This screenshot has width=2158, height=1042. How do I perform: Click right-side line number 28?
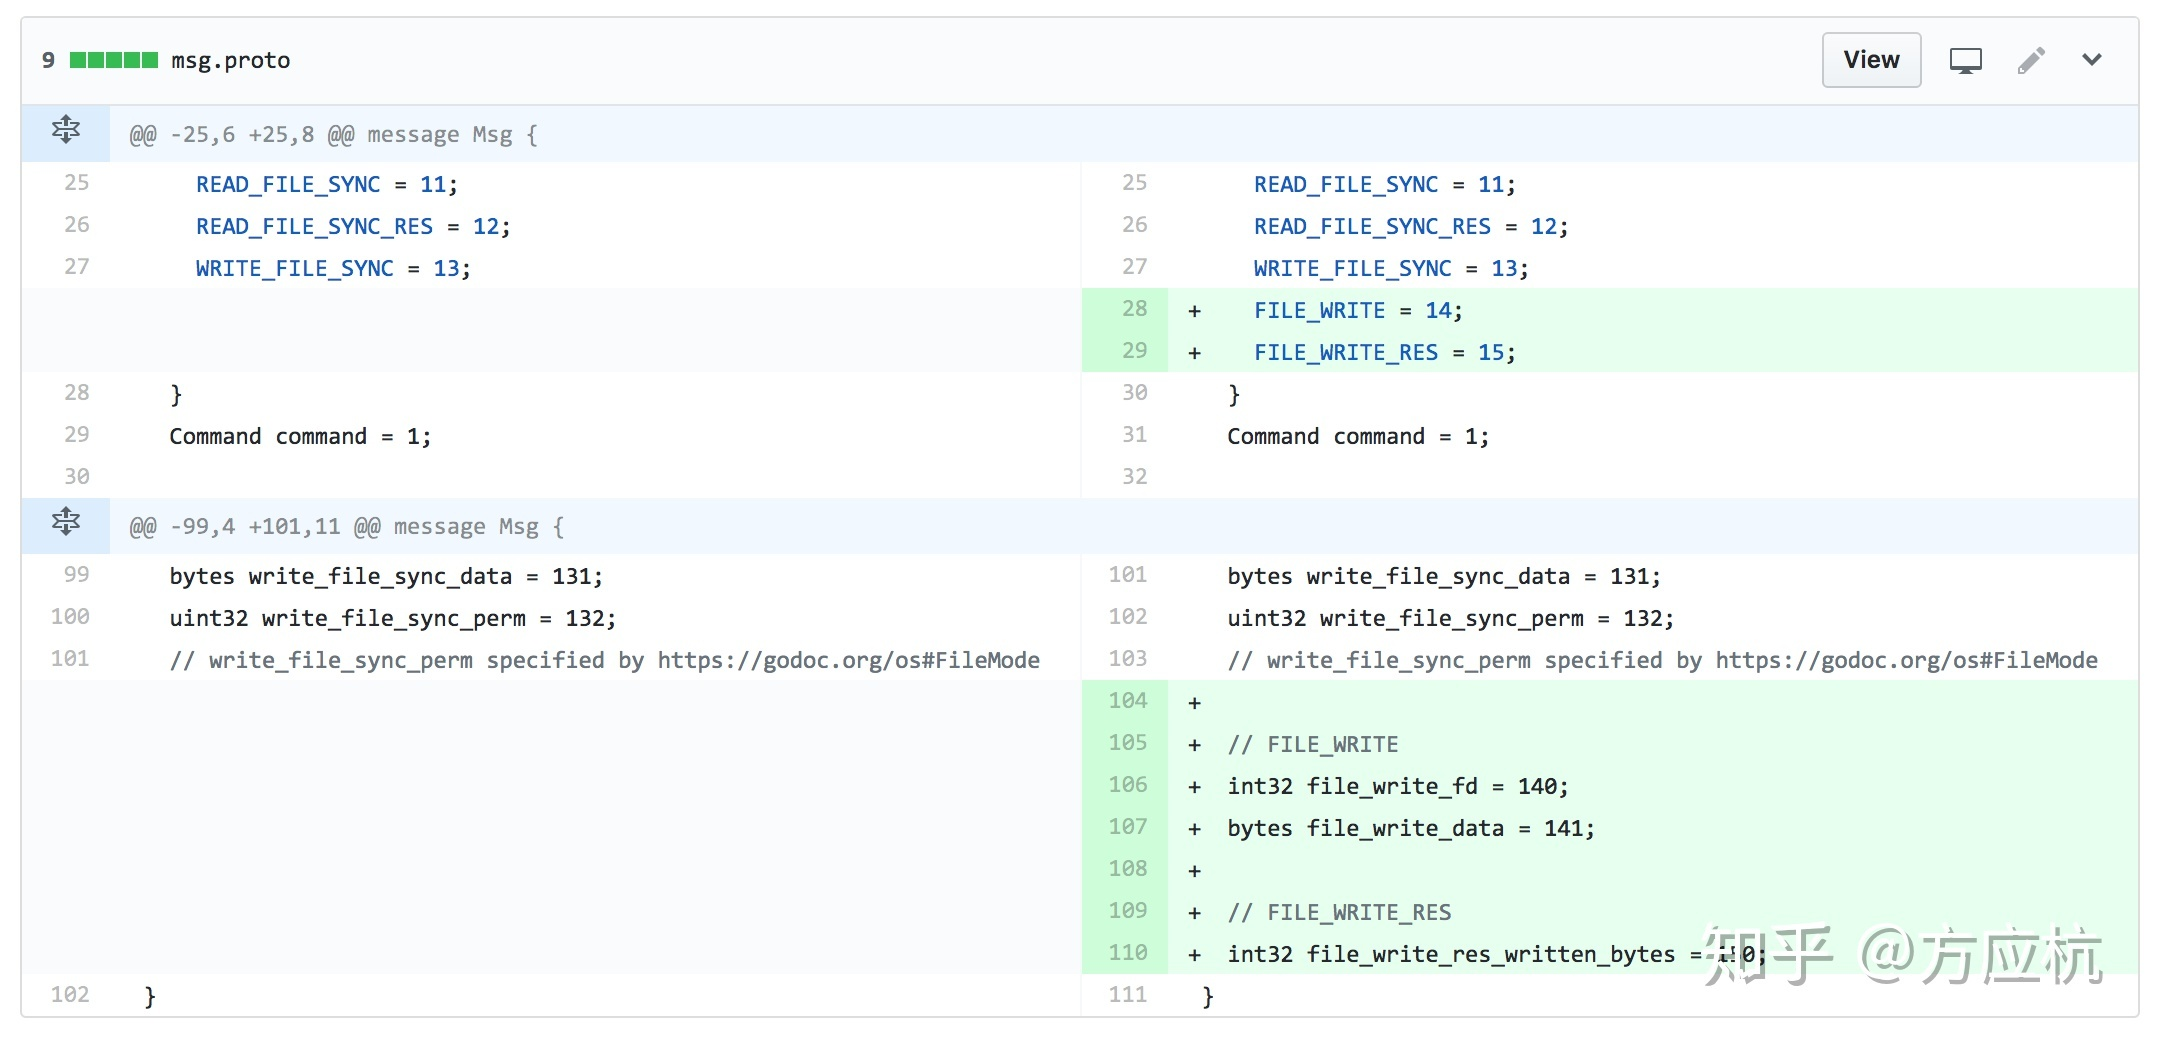(1134, 309)
